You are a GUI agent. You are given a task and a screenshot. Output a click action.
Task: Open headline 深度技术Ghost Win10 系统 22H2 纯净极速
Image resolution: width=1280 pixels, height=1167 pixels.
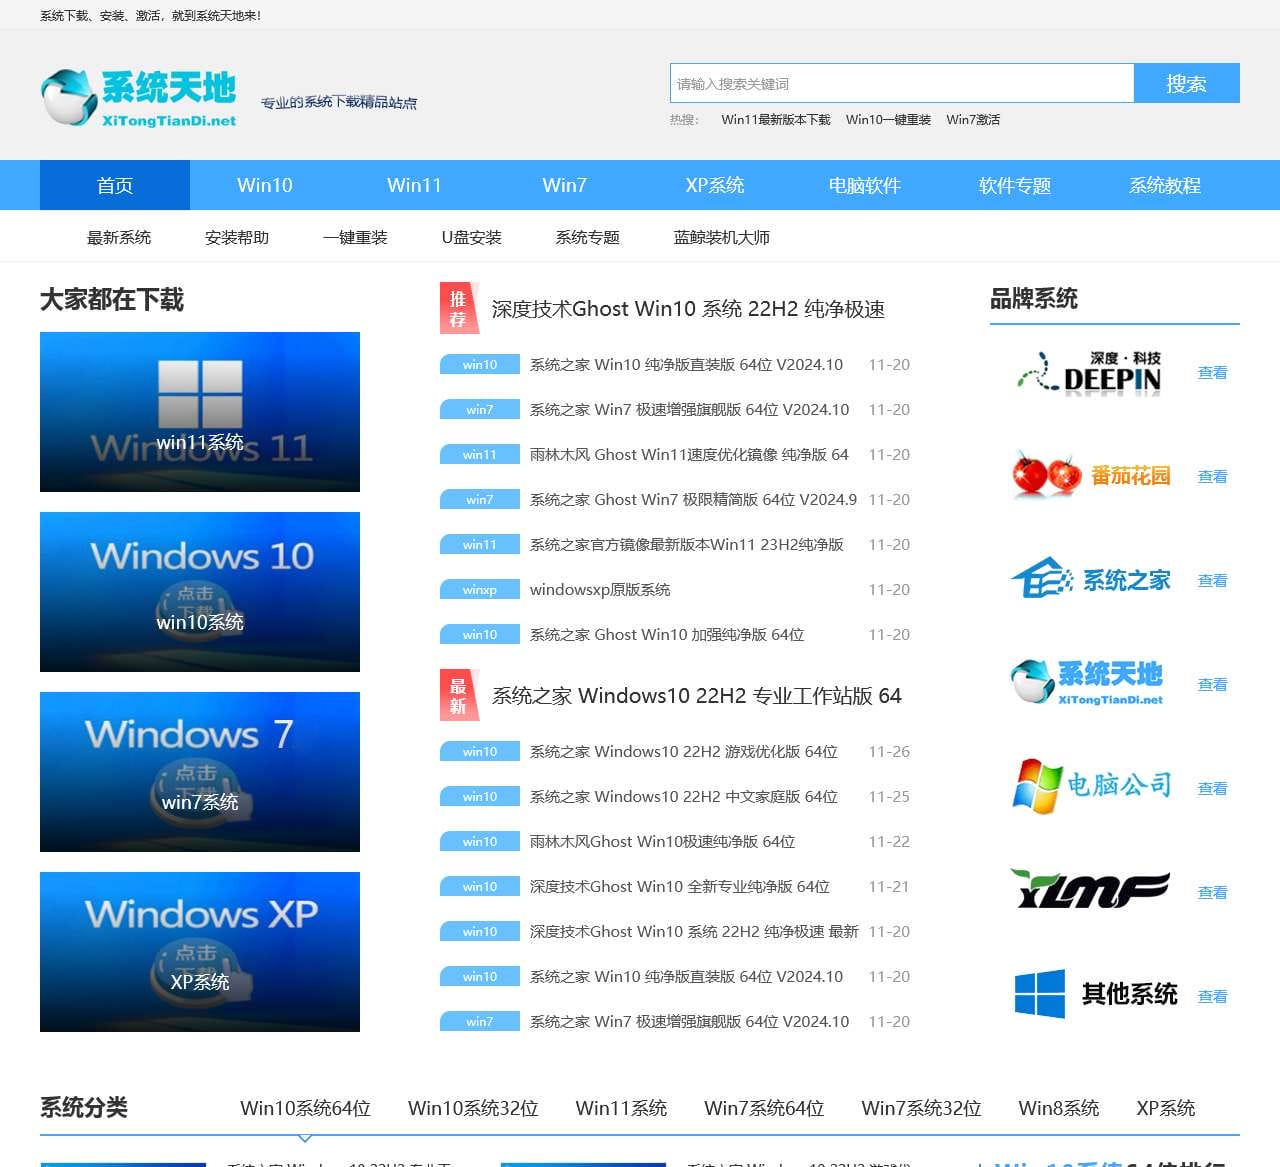[x=688, y=309]
